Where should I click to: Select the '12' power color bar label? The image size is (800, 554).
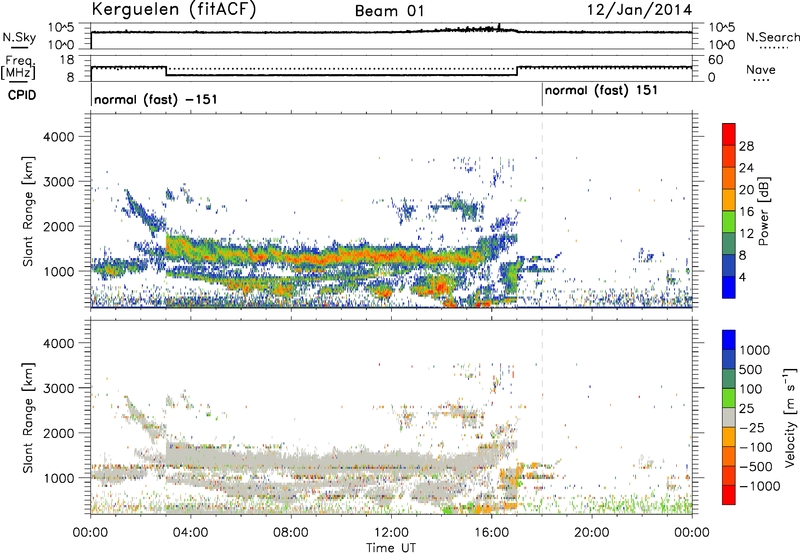746,234
